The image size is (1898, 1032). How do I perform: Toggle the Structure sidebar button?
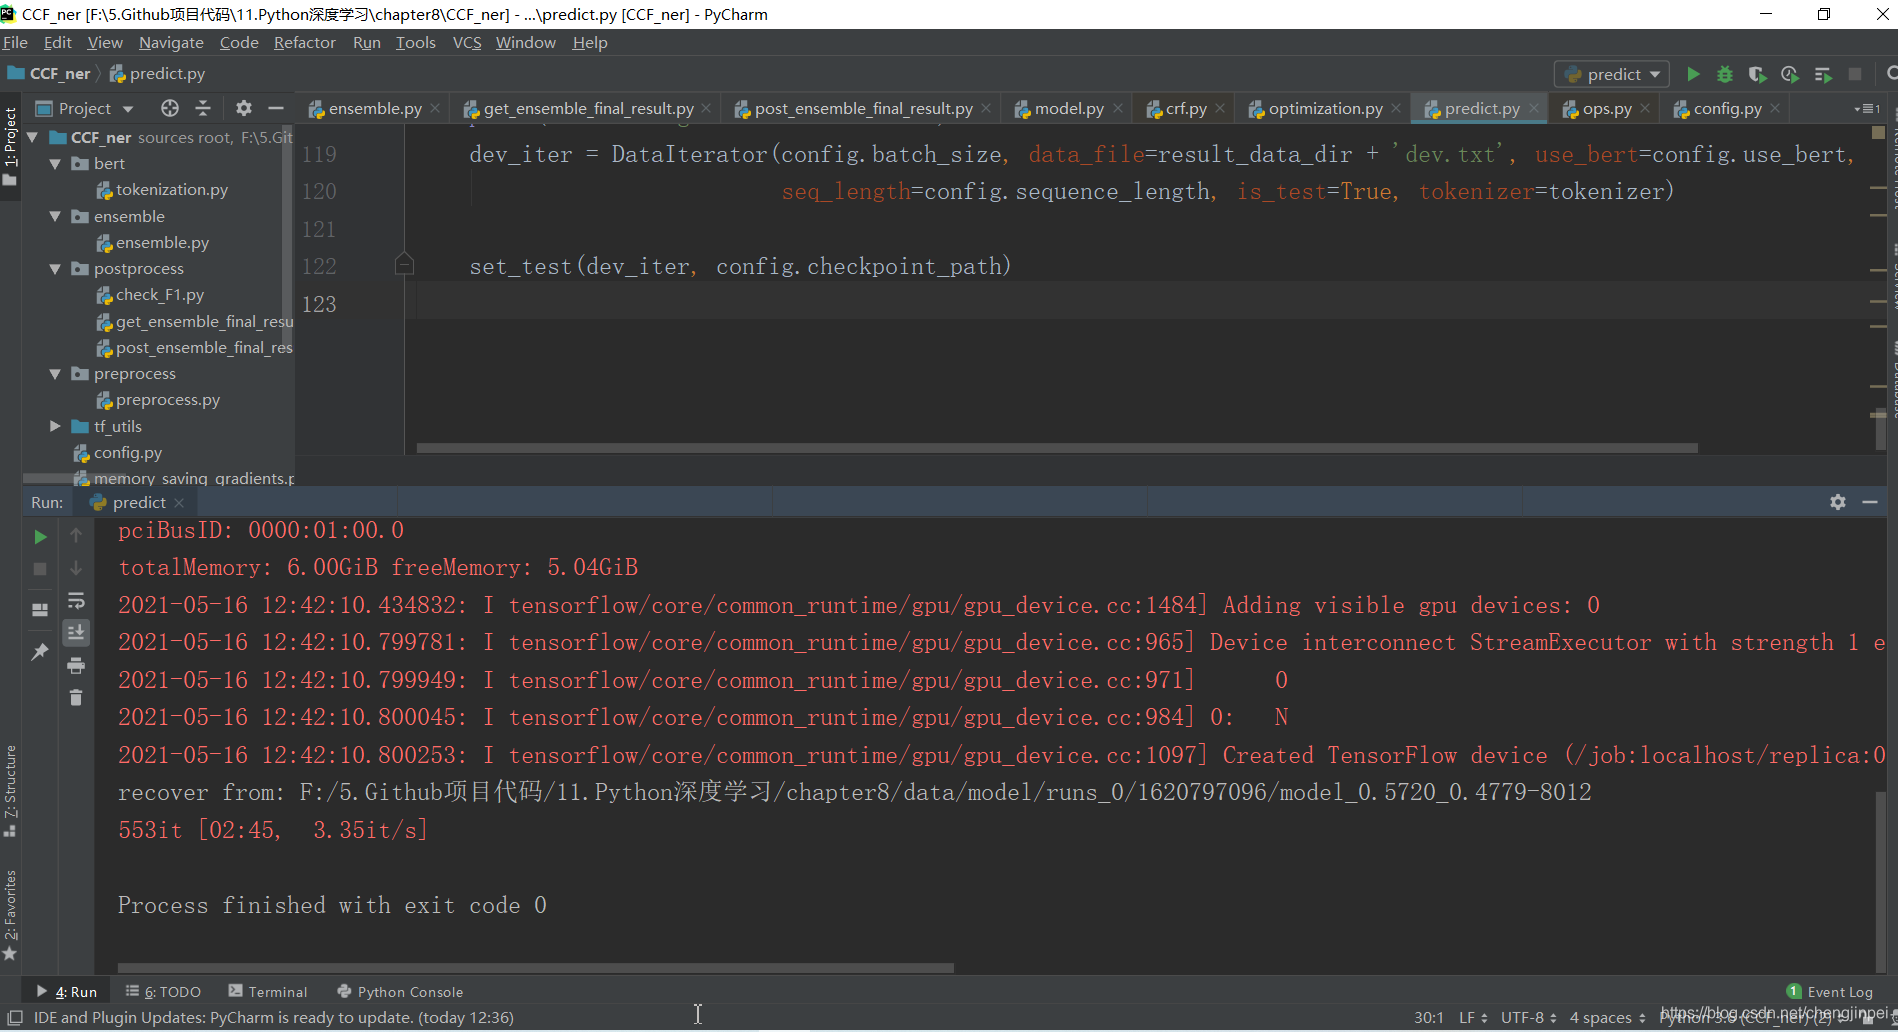pyautogui.click(x=10, y=790)
